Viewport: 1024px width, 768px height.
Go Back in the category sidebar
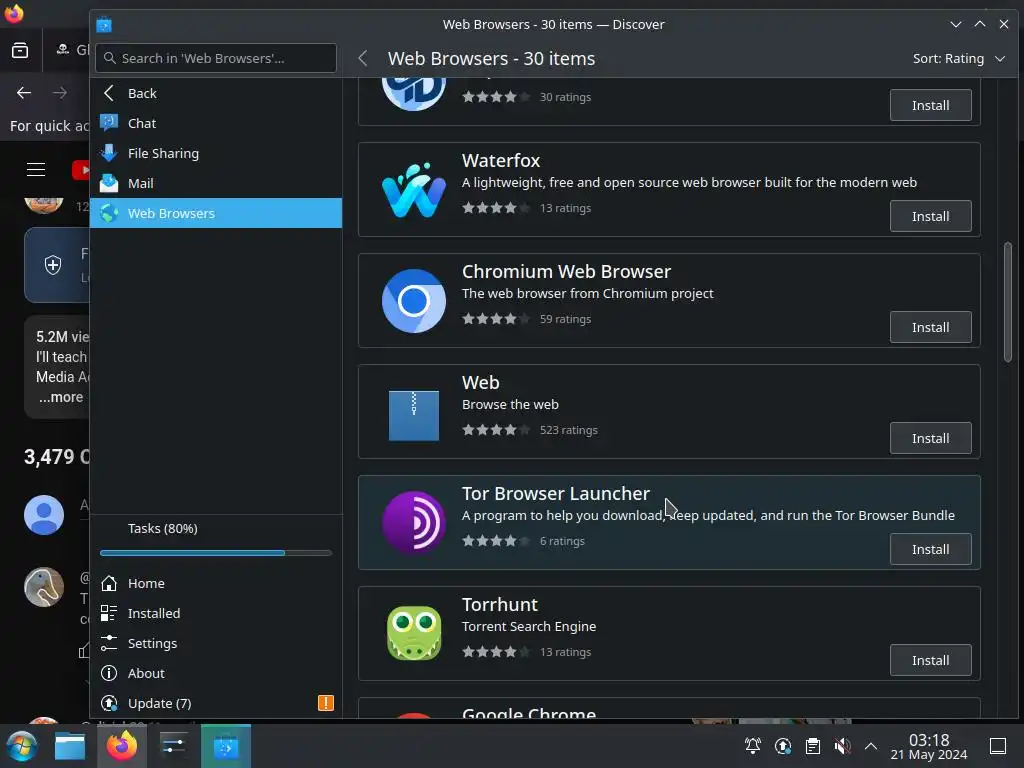216,93
